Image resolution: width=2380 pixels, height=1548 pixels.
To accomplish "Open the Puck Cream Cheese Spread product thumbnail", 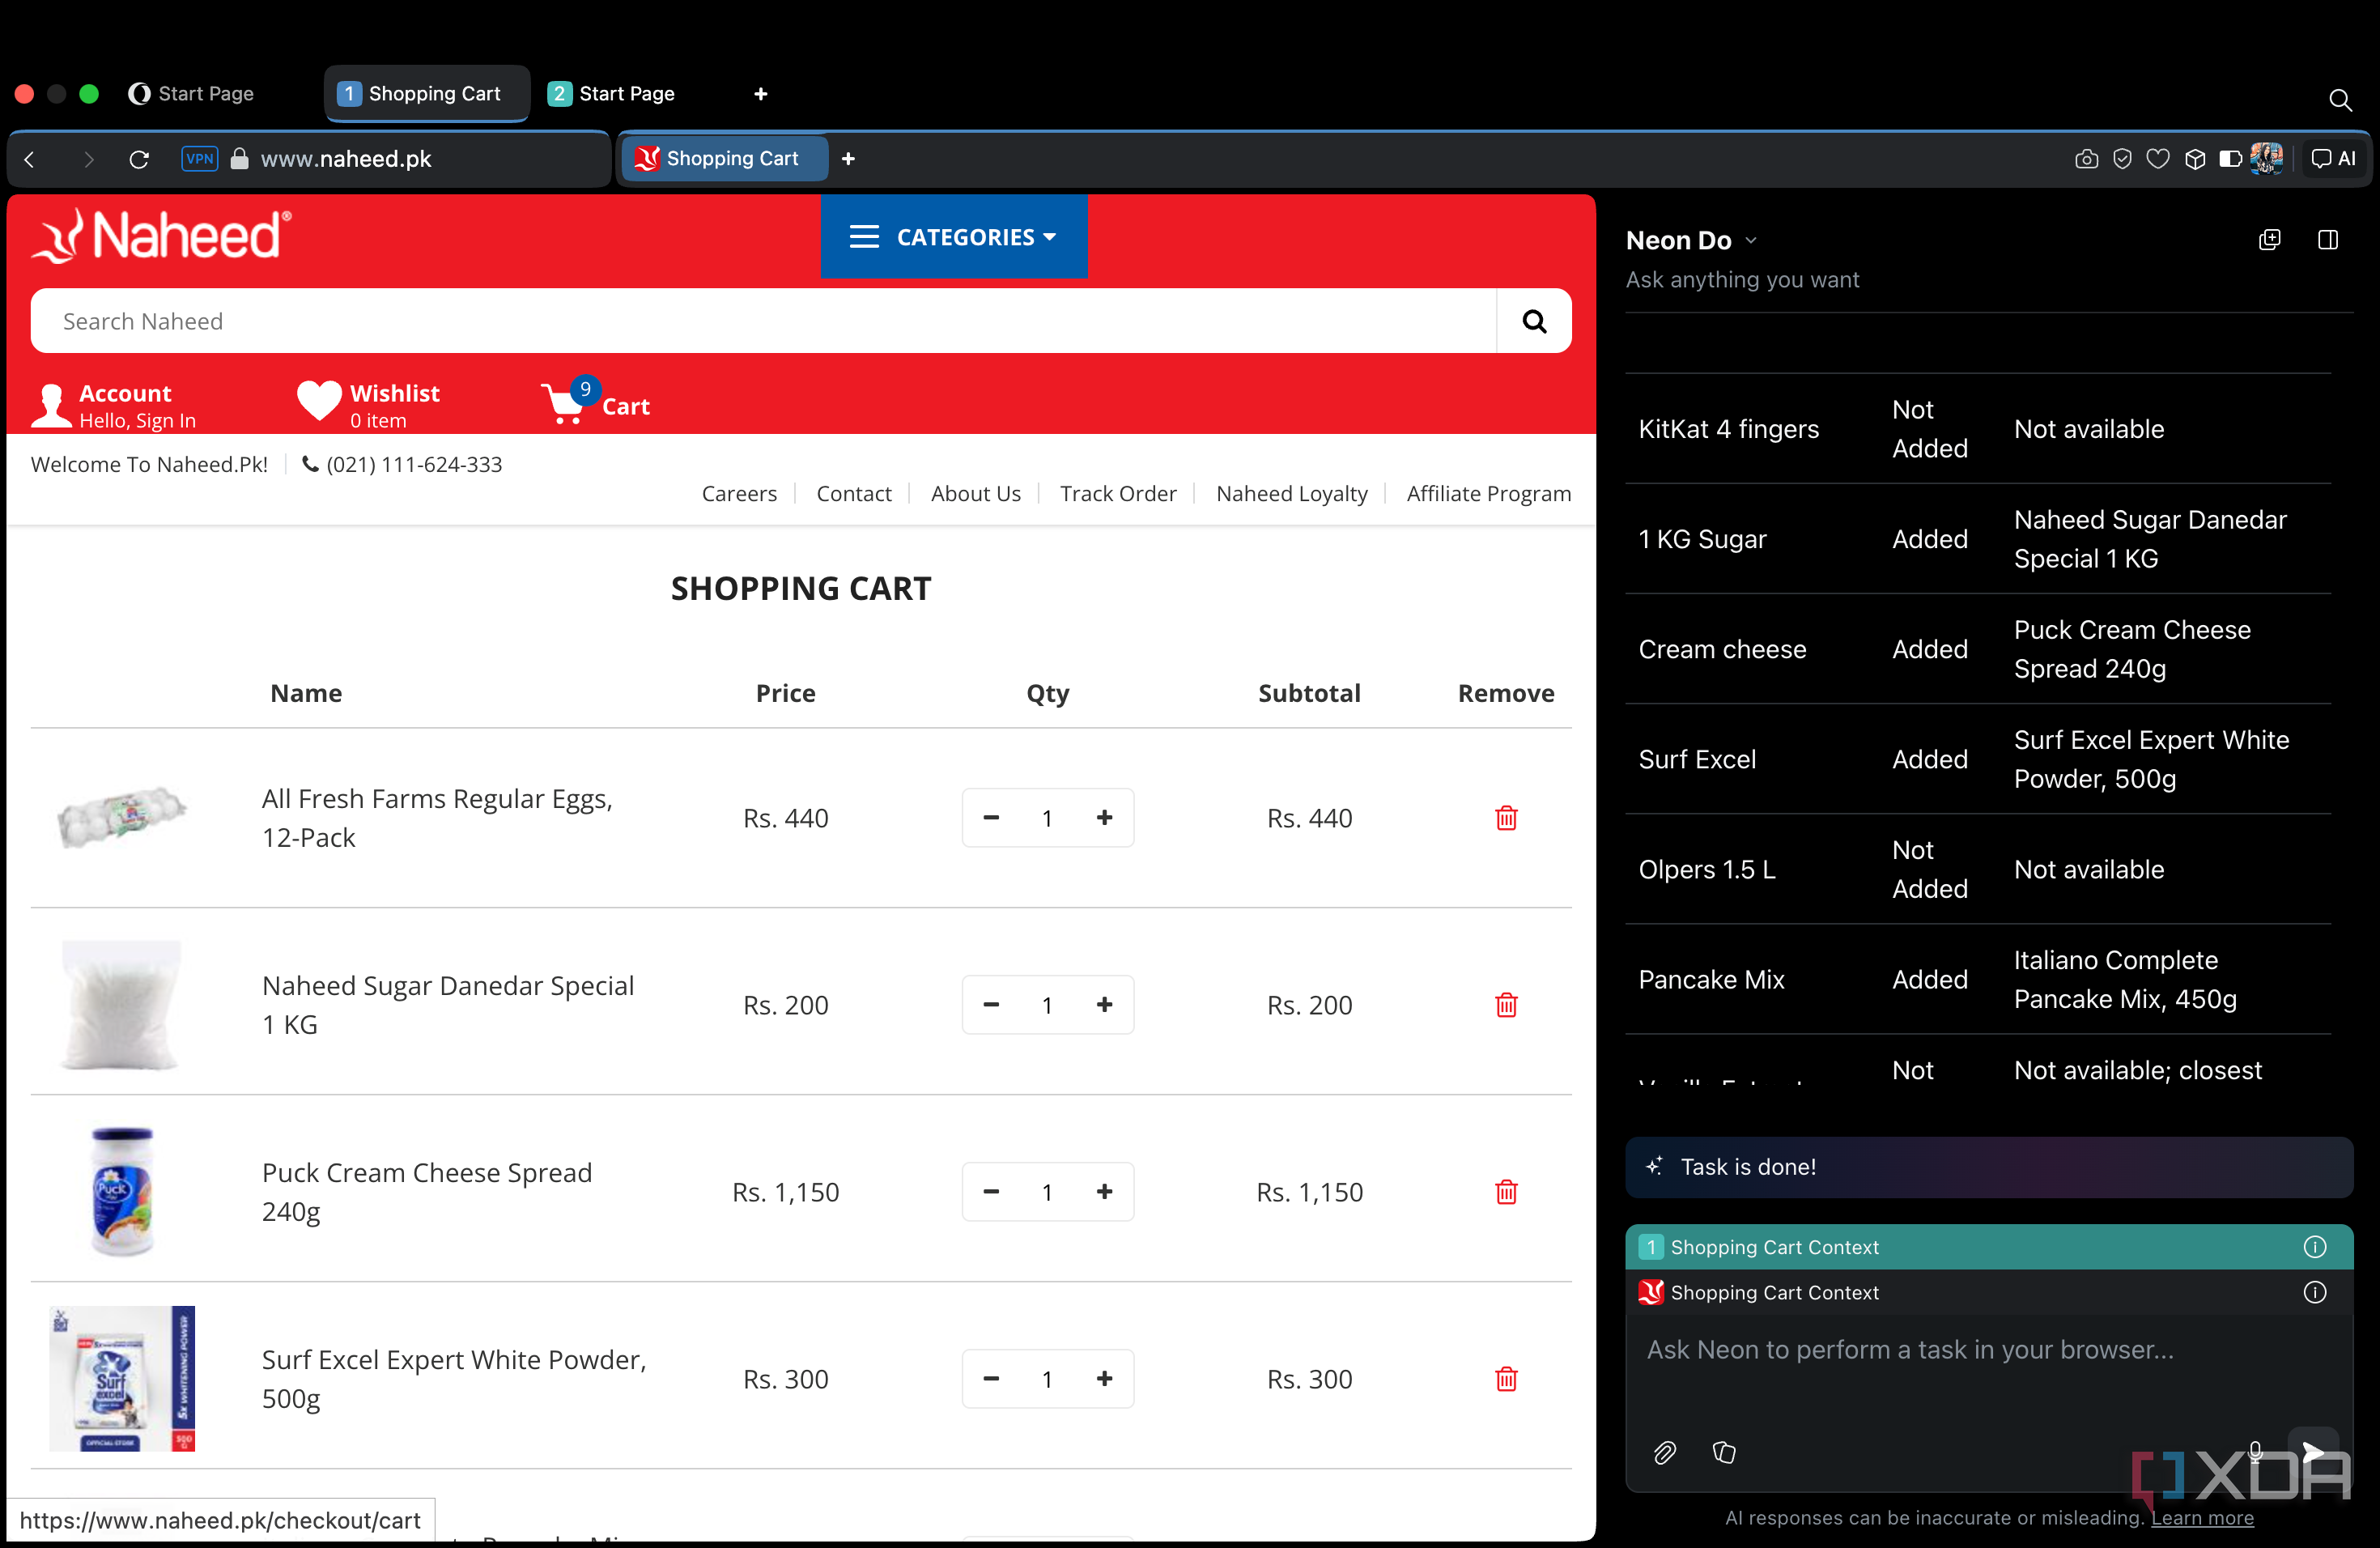I will click(122, 1191).
